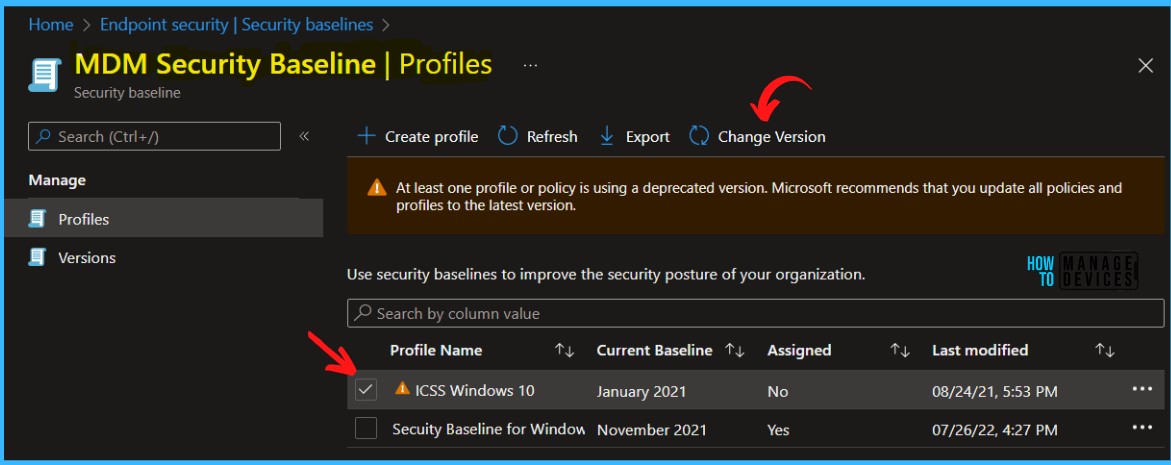
Task: Sort by Last modified column arrows
Action: click(x=1105, y=350)
